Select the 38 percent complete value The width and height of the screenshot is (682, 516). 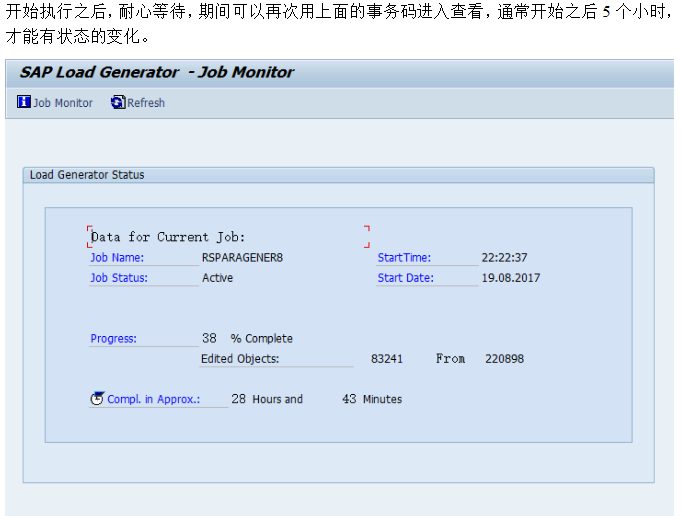tap(209, 339)
